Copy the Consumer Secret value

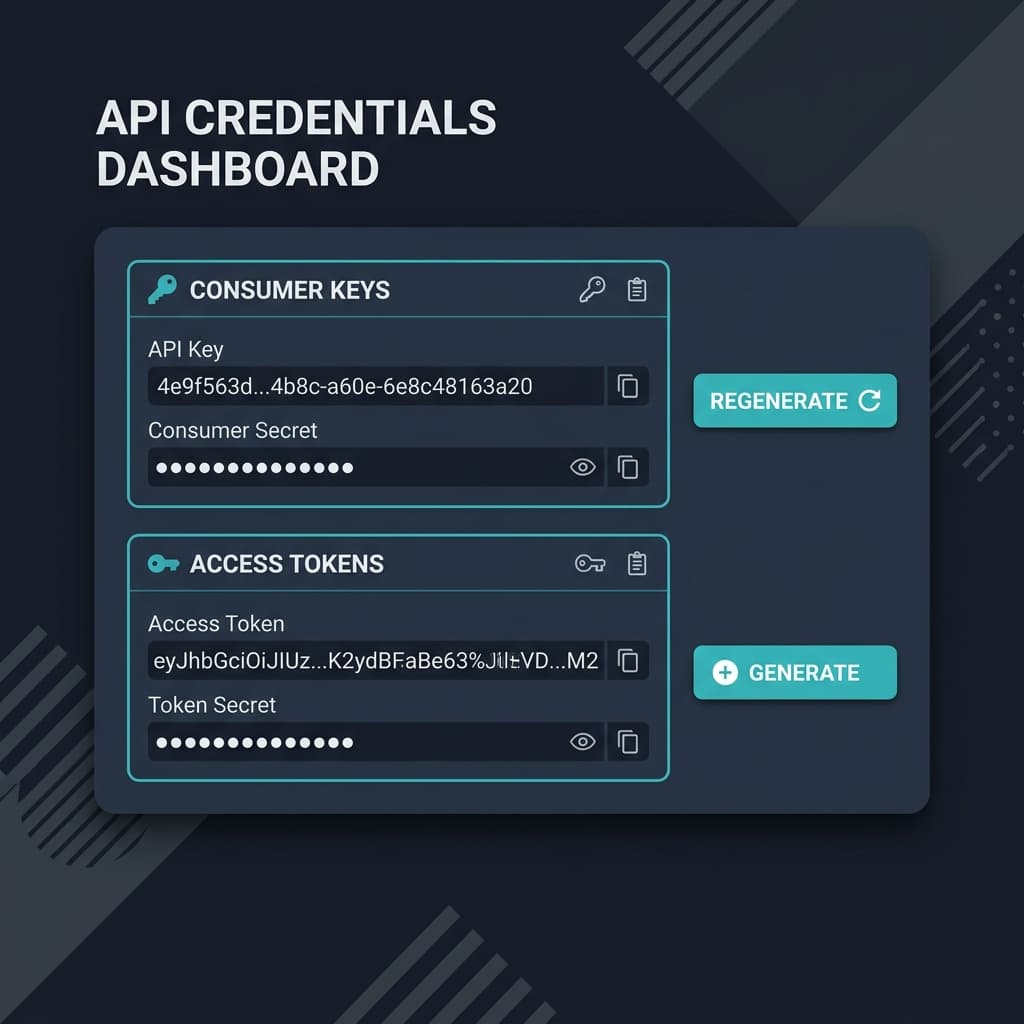coord(628,467)
